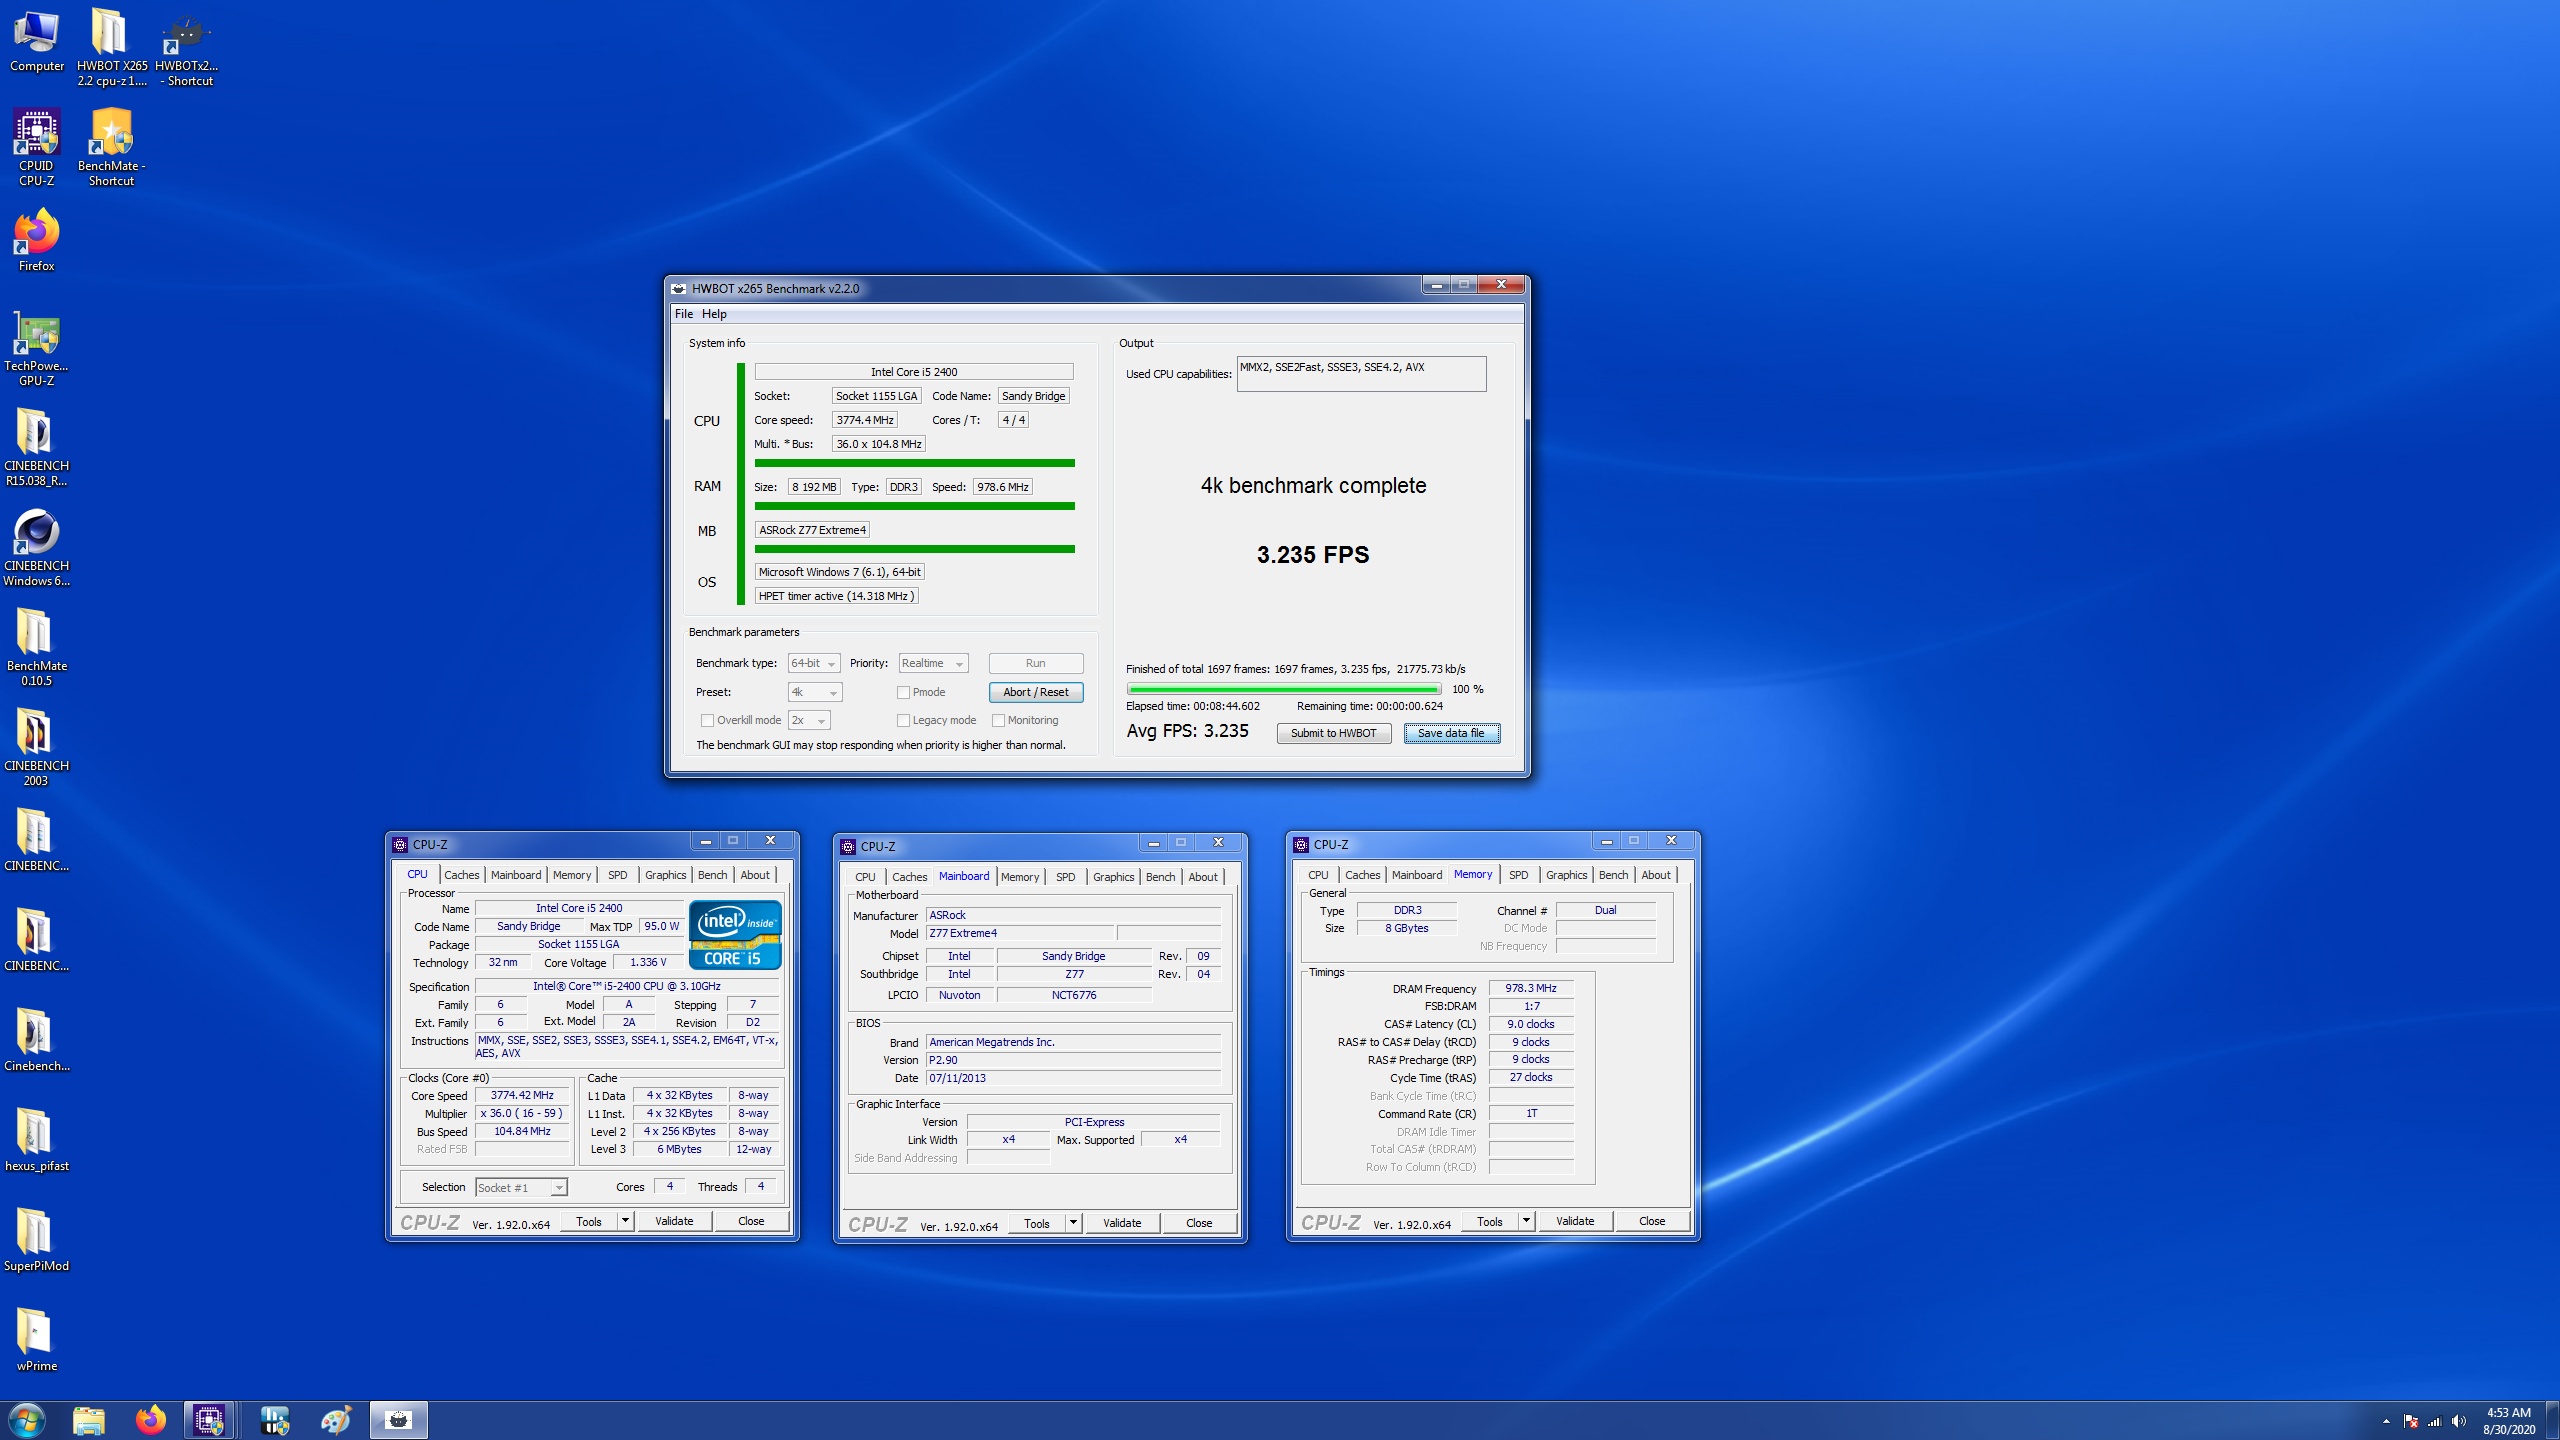The height and width of the screenshot is (1440, 2560).
Task: Click the Core Speed 3774.42 MHz value
Action: coord(522,1095)
